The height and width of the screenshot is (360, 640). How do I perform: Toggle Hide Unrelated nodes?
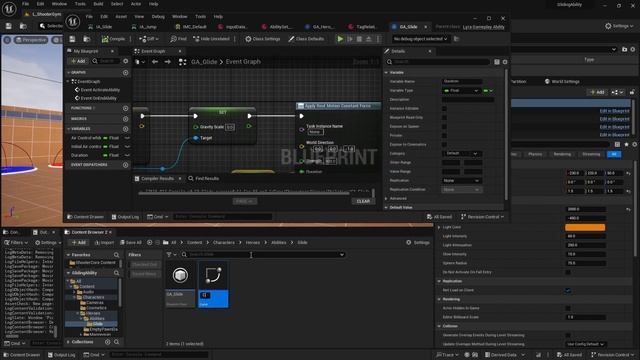tap(211, 39)
